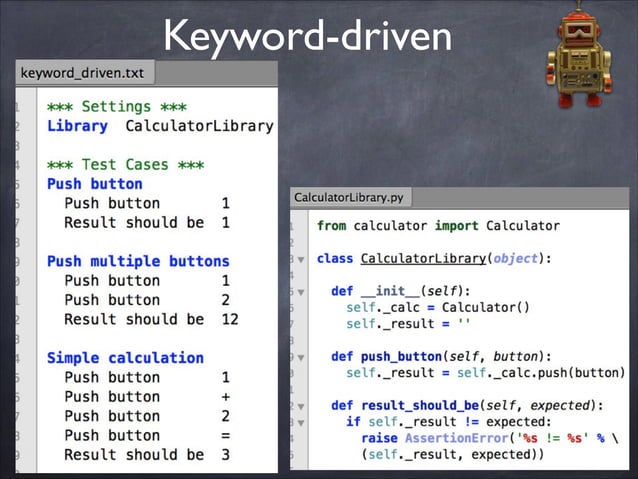Click the Push multiple buttons test name
The height and width of the screenshot is (479, 638).
click(x=138, y=261)
